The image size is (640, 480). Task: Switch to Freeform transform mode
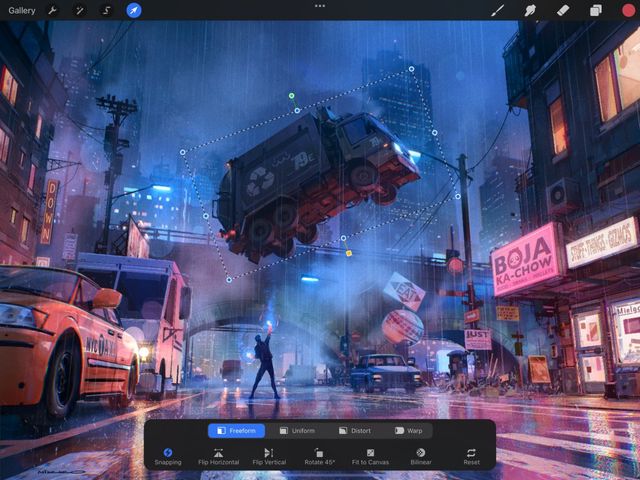point(236,431)
